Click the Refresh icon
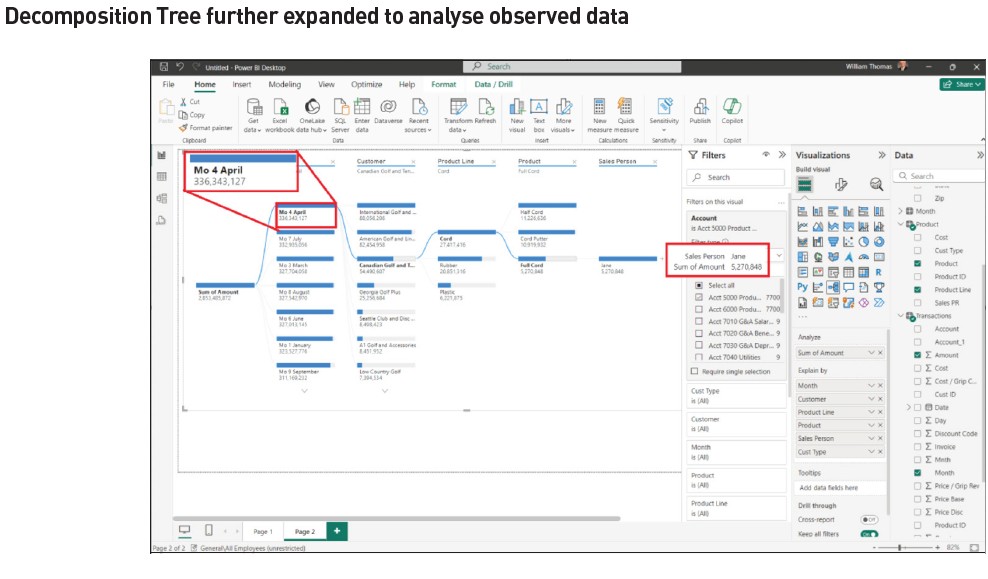This screenshot has height=579, width=988. [x=485, y=106]
